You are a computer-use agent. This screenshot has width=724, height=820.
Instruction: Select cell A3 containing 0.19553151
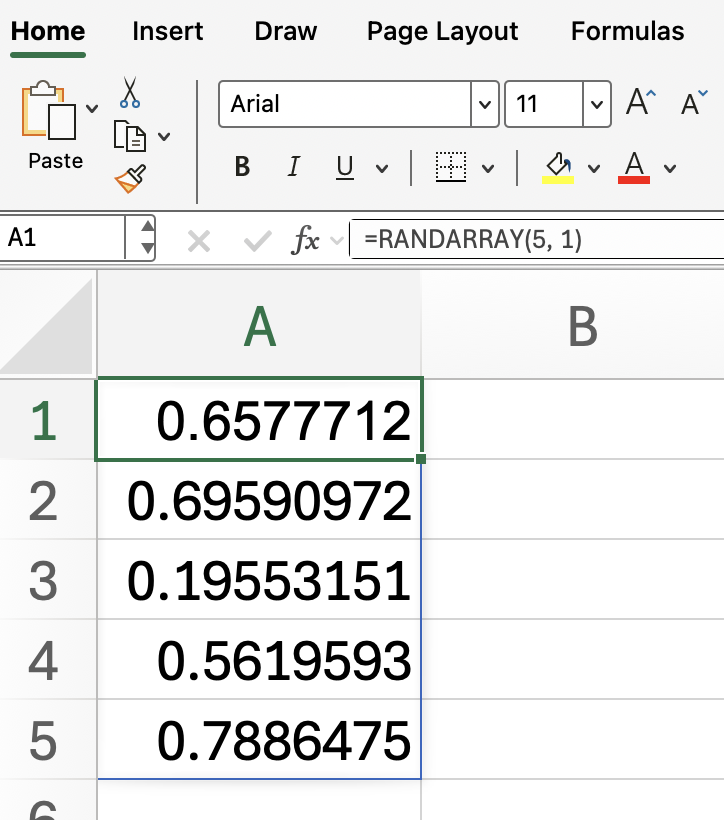pyautogui.click(x=260, y=581)
